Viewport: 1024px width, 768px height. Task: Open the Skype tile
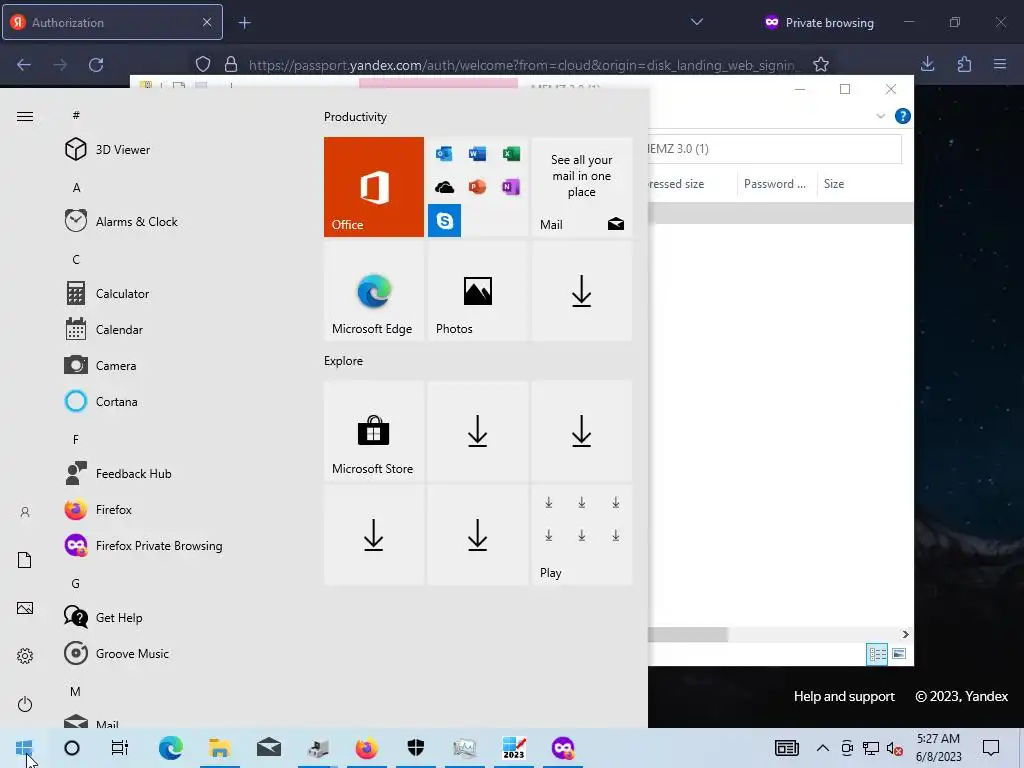[445, 221]
